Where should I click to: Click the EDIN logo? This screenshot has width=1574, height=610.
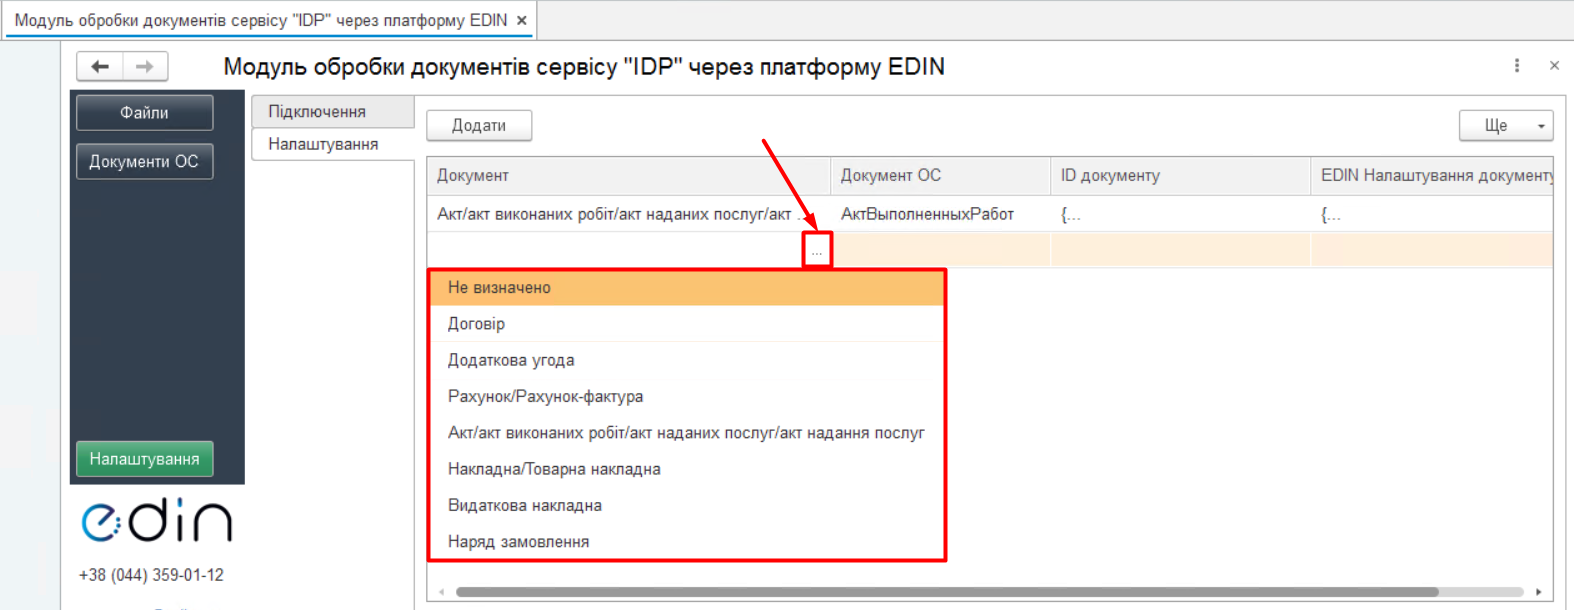coord(156,521)
